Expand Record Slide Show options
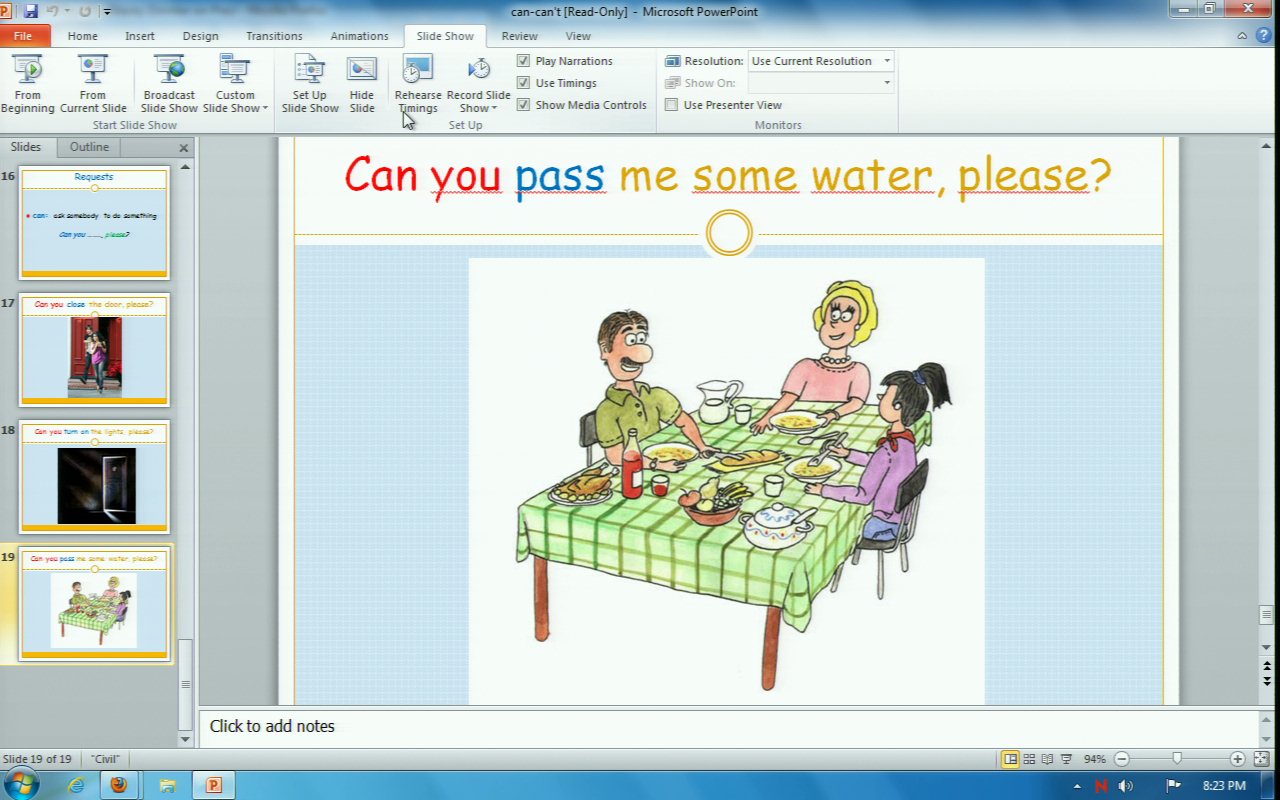This screenshot has height=800, width=1280. [479, 102]
